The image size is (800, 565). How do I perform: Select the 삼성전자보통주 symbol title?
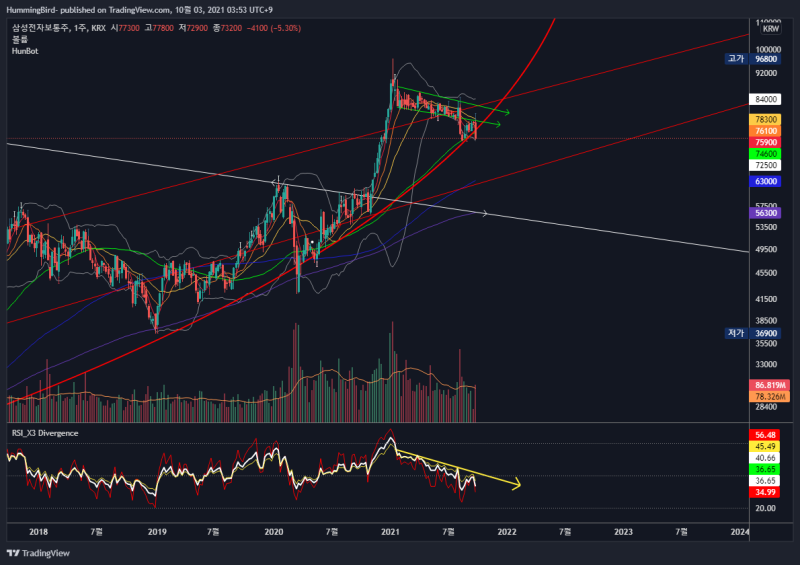coord(41,28)
